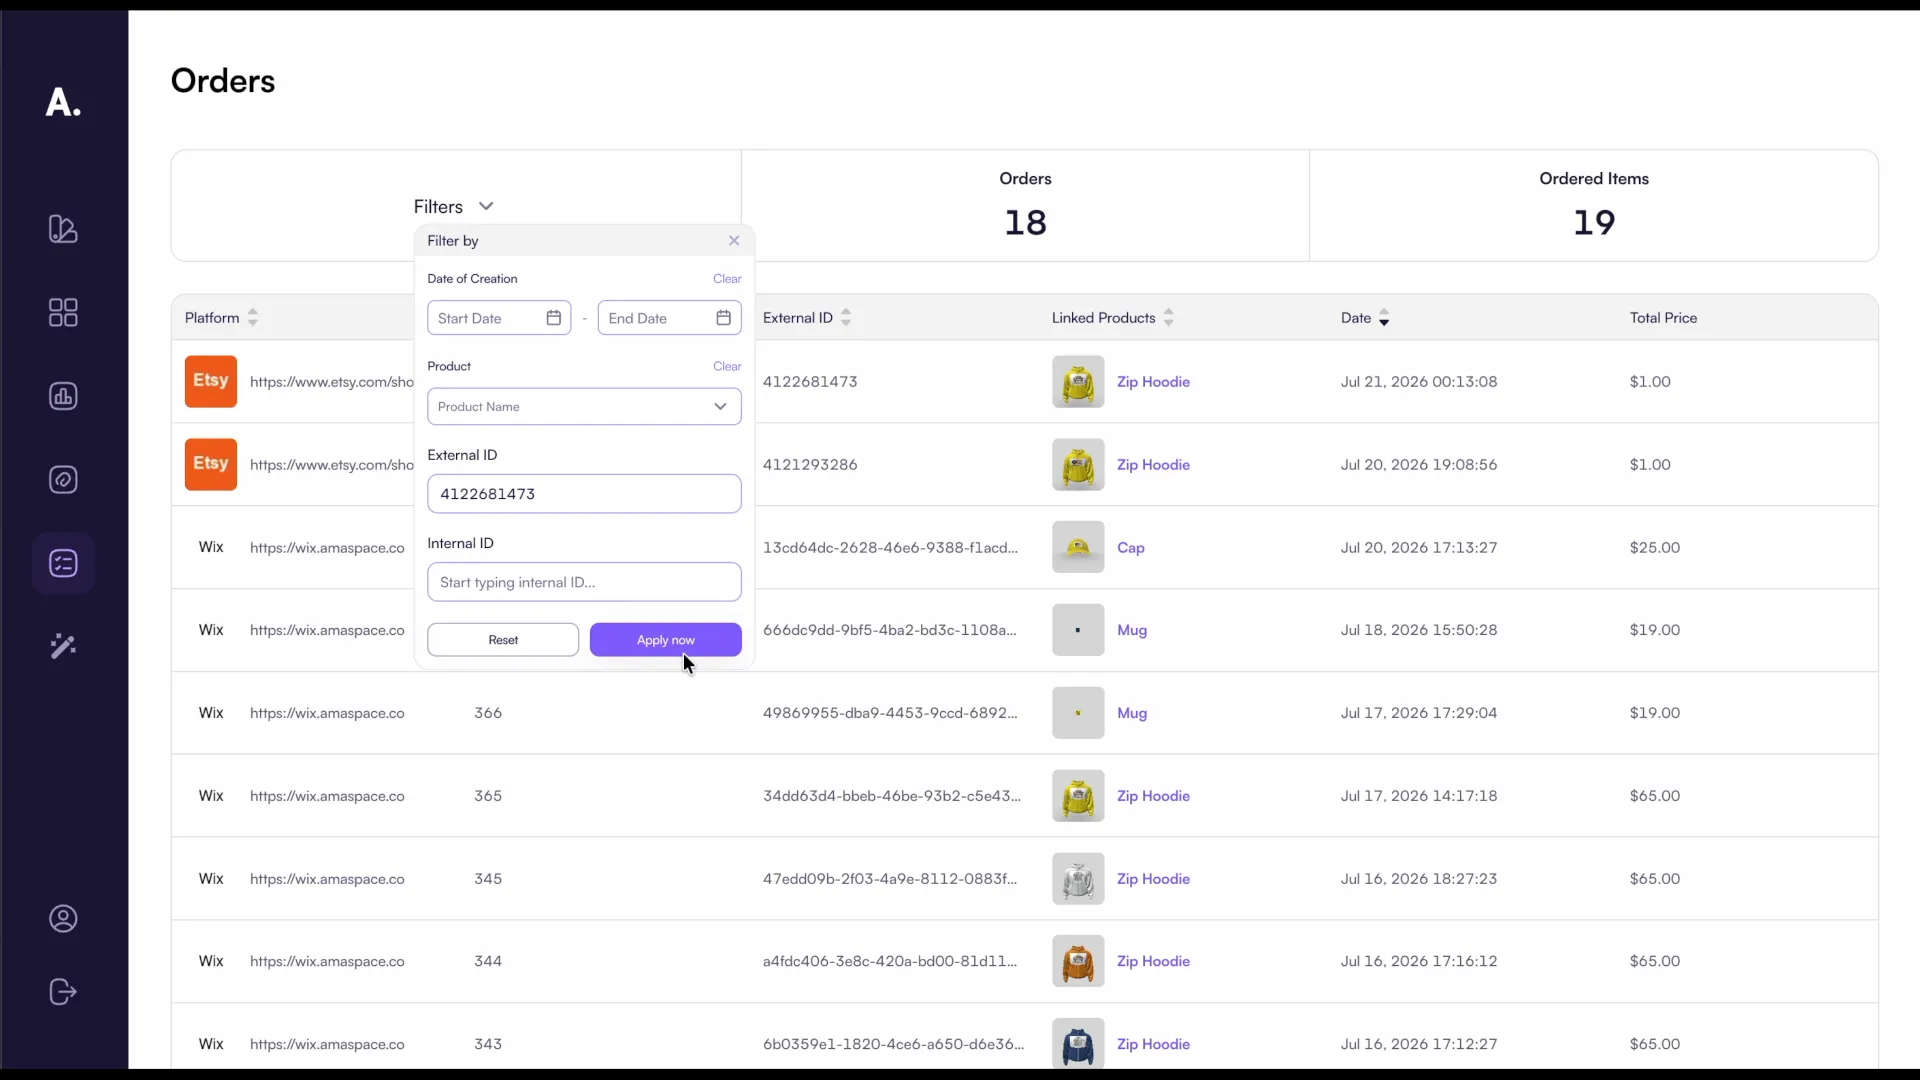
Task: Click the orange hoodie thumbnail in order 344
Action: point(1078,961)
